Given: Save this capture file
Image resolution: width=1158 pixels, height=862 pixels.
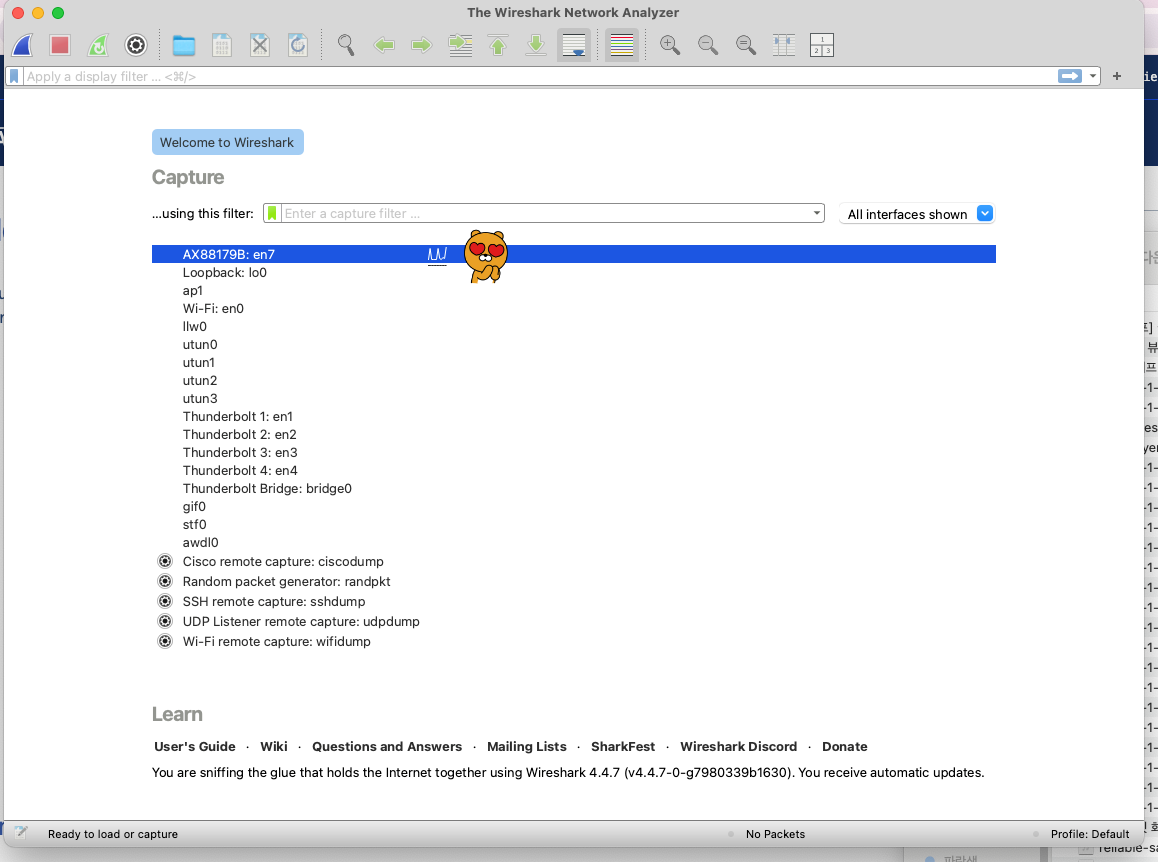Looking at the screenshot, I should pos(222,45).
